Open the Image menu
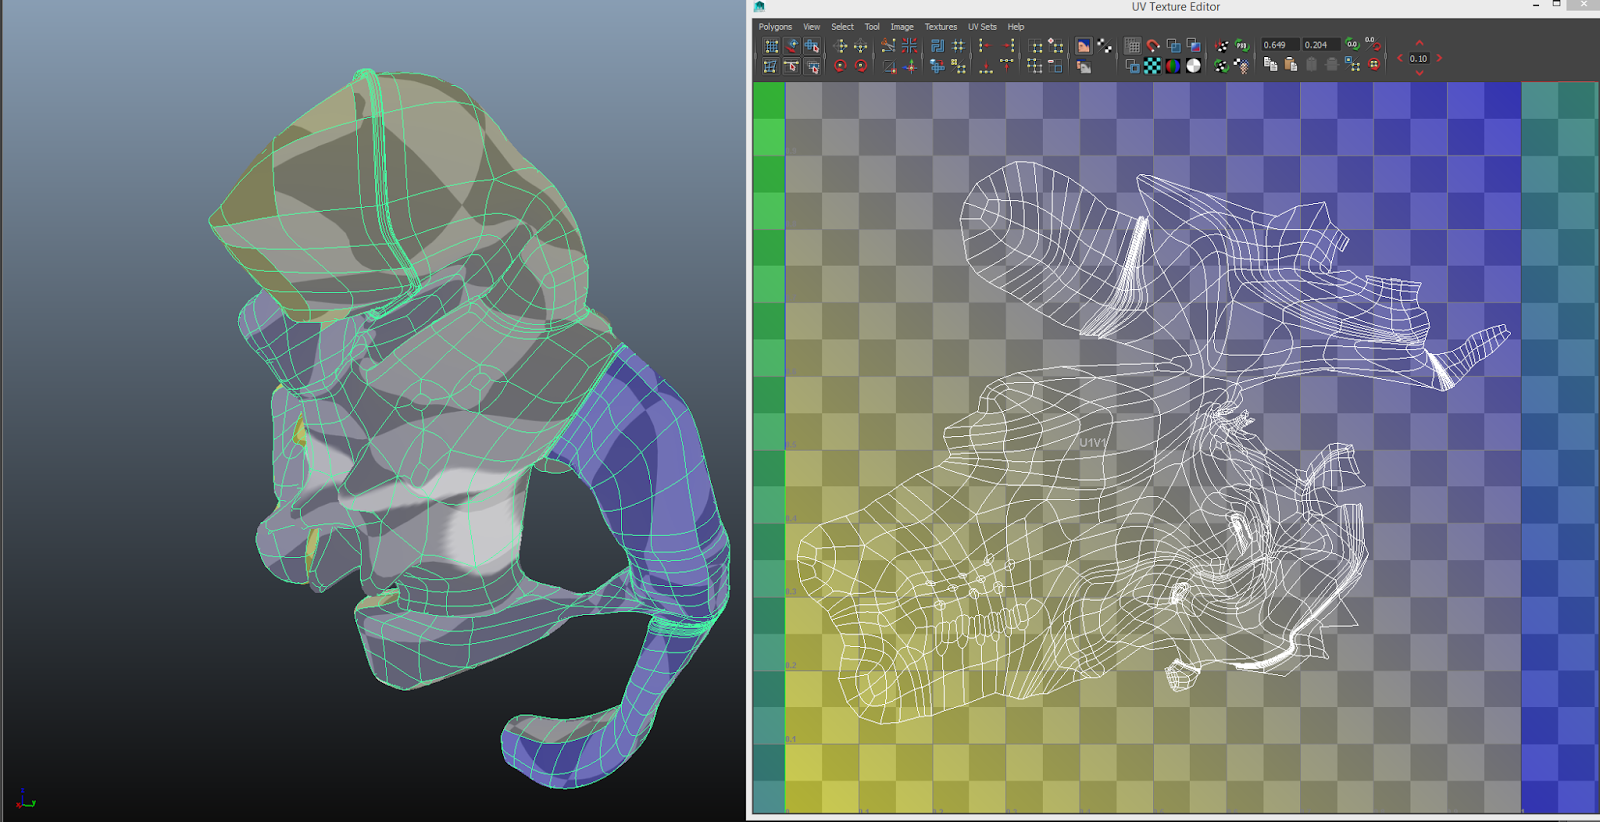This screenshot has width=1600, height=822. [902, 27]
